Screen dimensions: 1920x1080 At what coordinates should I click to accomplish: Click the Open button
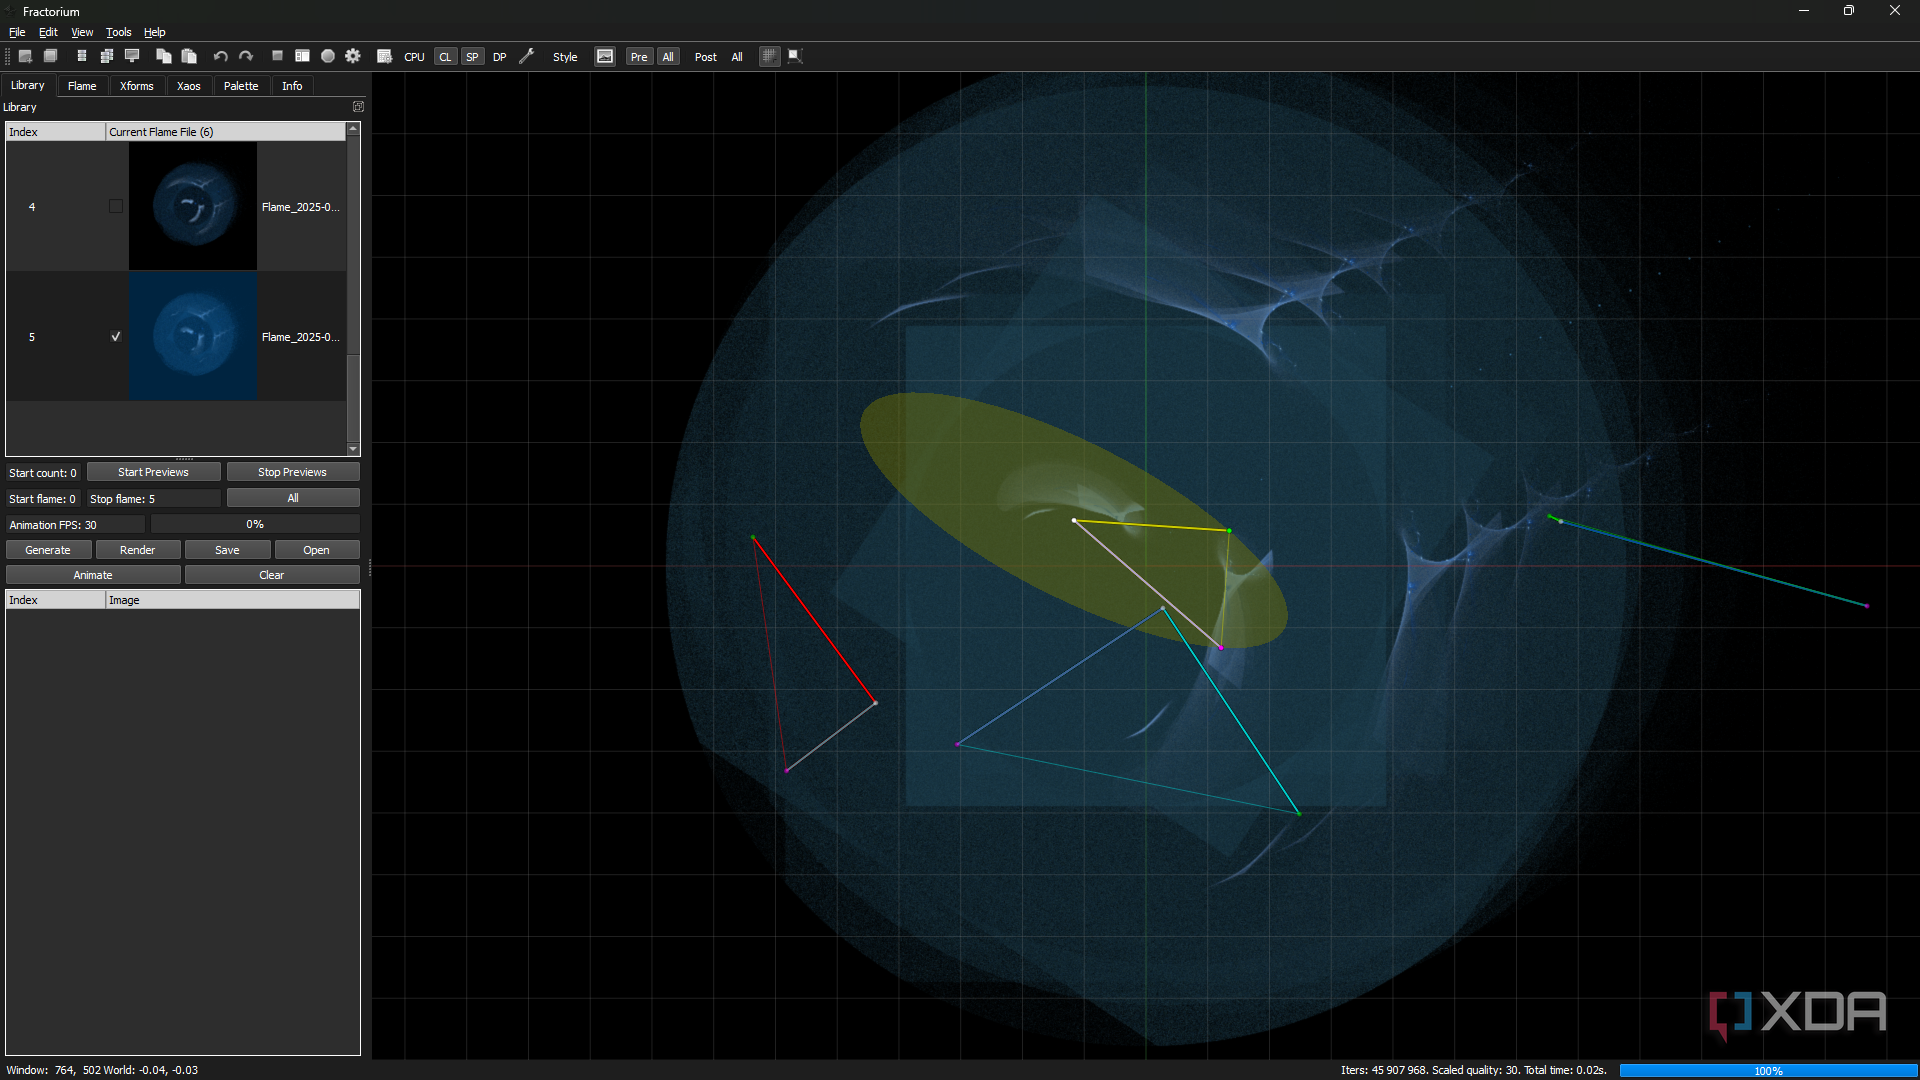316,550
